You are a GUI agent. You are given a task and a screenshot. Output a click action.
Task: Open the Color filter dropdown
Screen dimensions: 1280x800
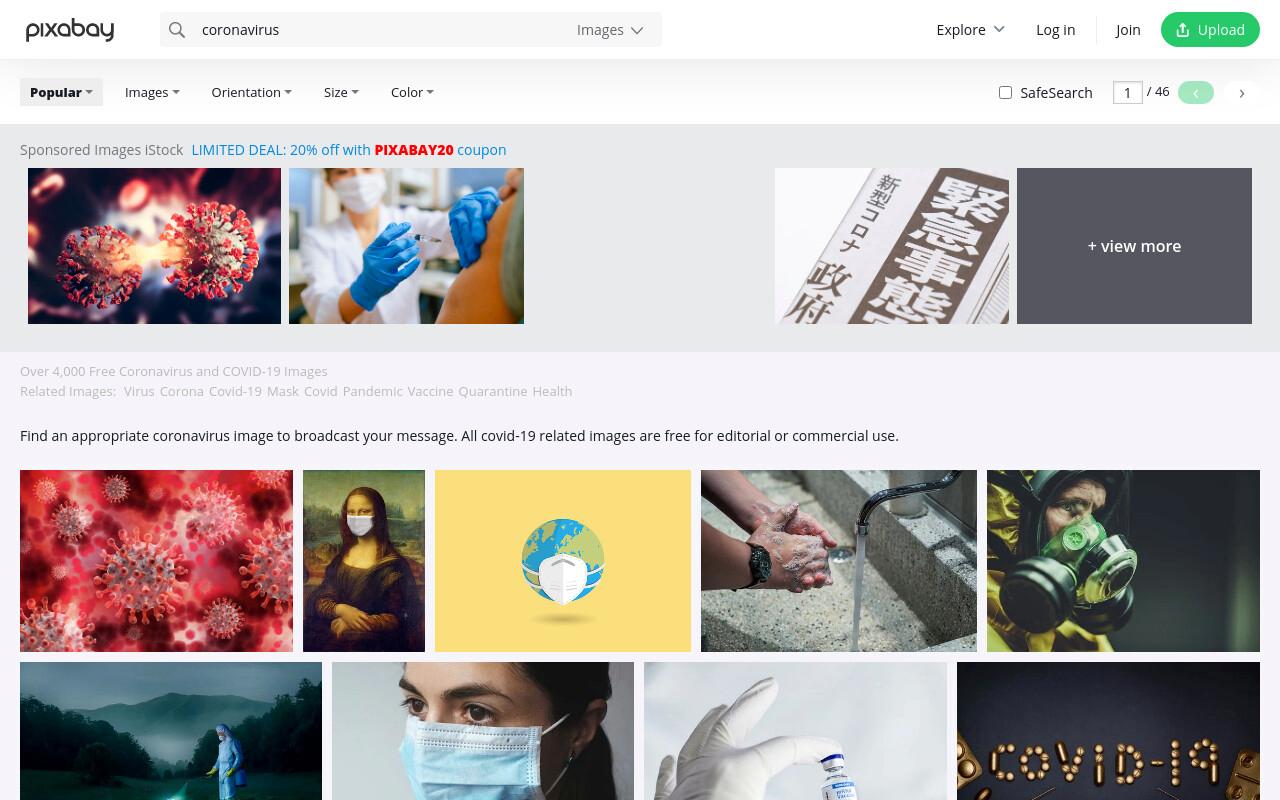412,92
